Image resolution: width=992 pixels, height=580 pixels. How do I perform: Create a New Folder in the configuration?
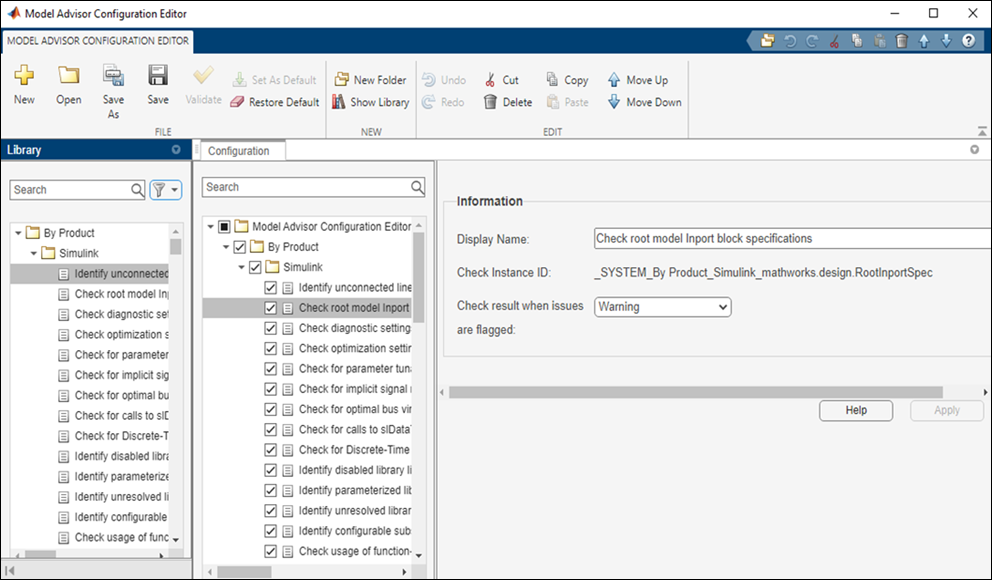pyautogui.click(x=370, y=79)
